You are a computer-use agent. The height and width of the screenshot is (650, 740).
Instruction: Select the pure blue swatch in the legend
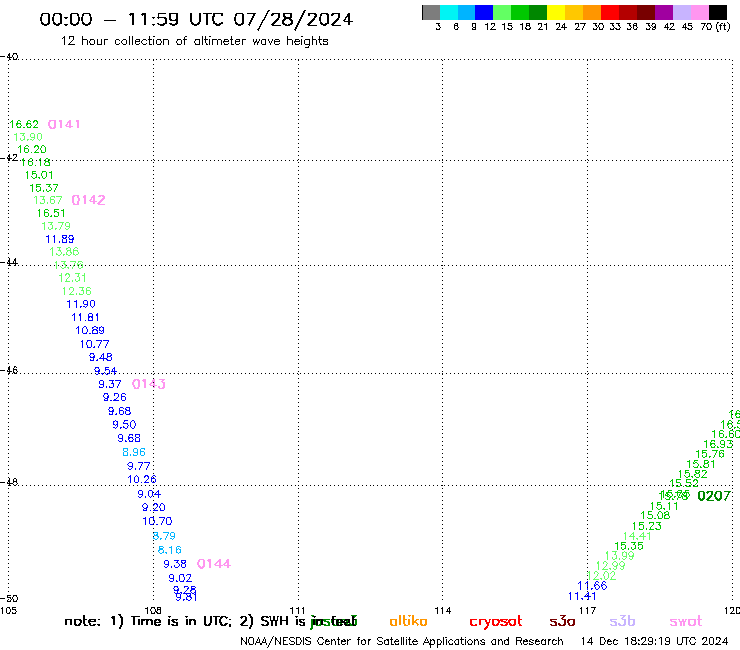(484, 12)
